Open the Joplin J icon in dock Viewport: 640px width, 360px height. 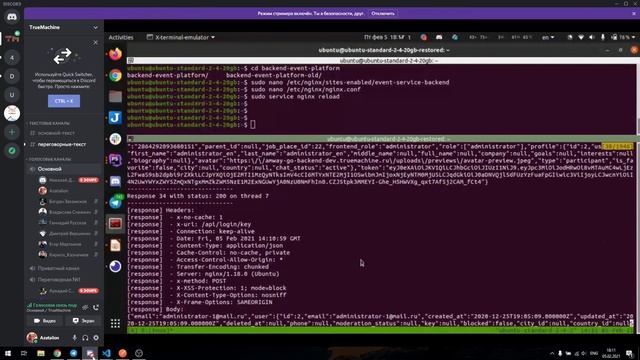pos(116,118)
